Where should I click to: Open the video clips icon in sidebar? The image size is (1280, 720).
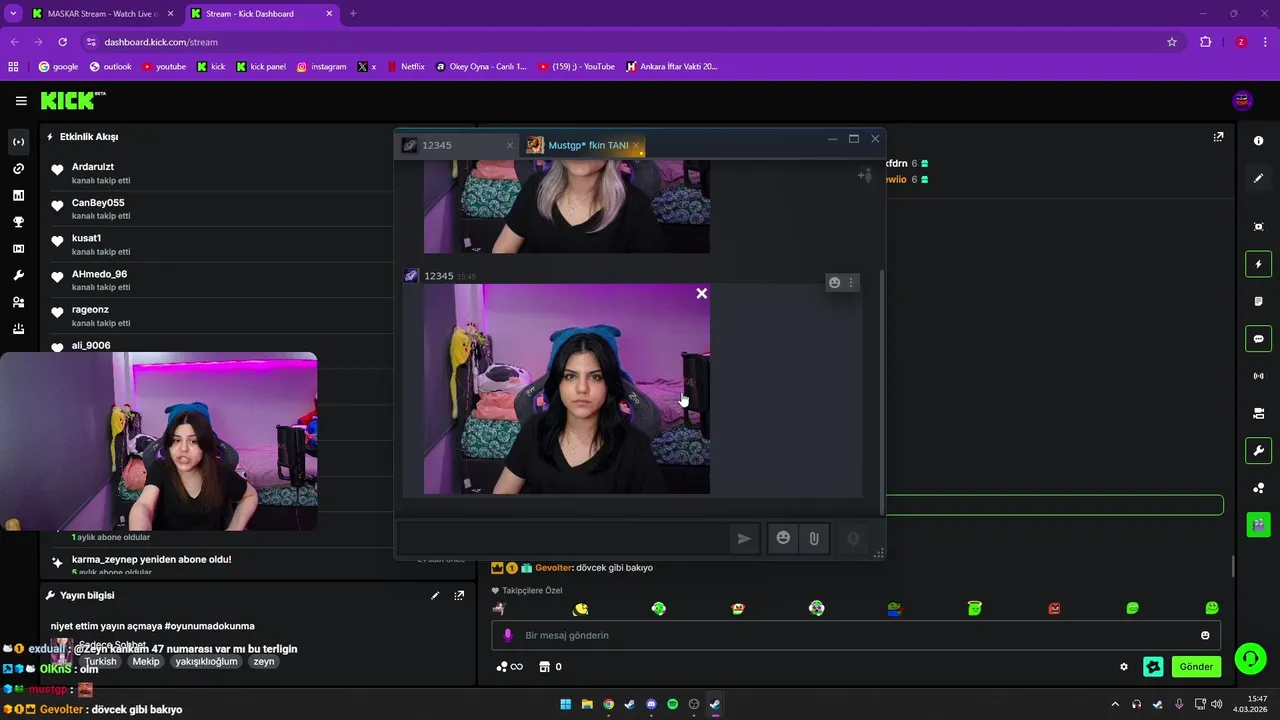[18, 249]
